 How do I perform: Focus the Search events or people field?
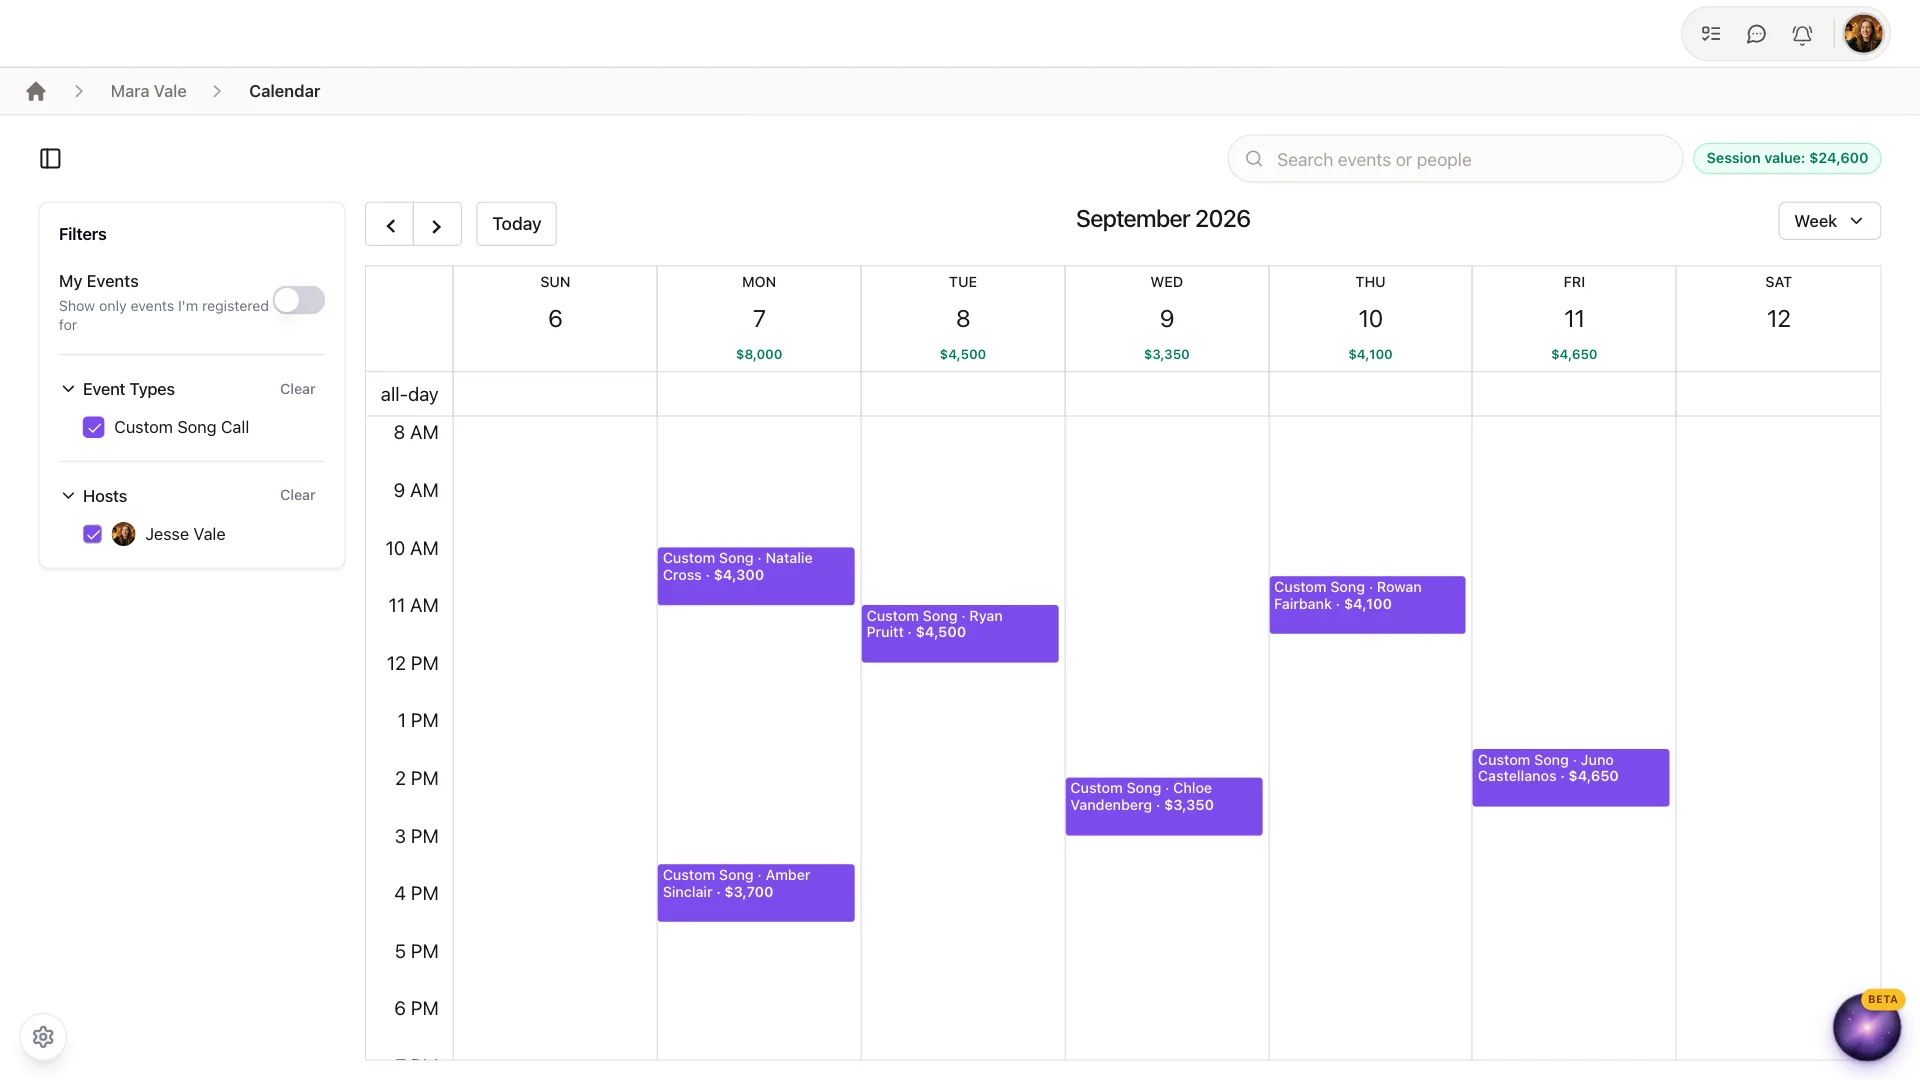(1455, 159)
